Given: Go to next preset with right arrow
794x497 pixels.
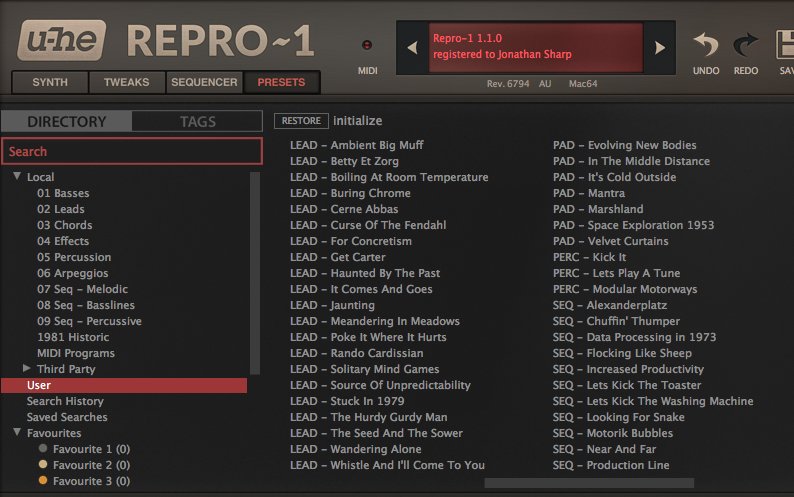Looking at the screenshot, I should tap(660, 48).
